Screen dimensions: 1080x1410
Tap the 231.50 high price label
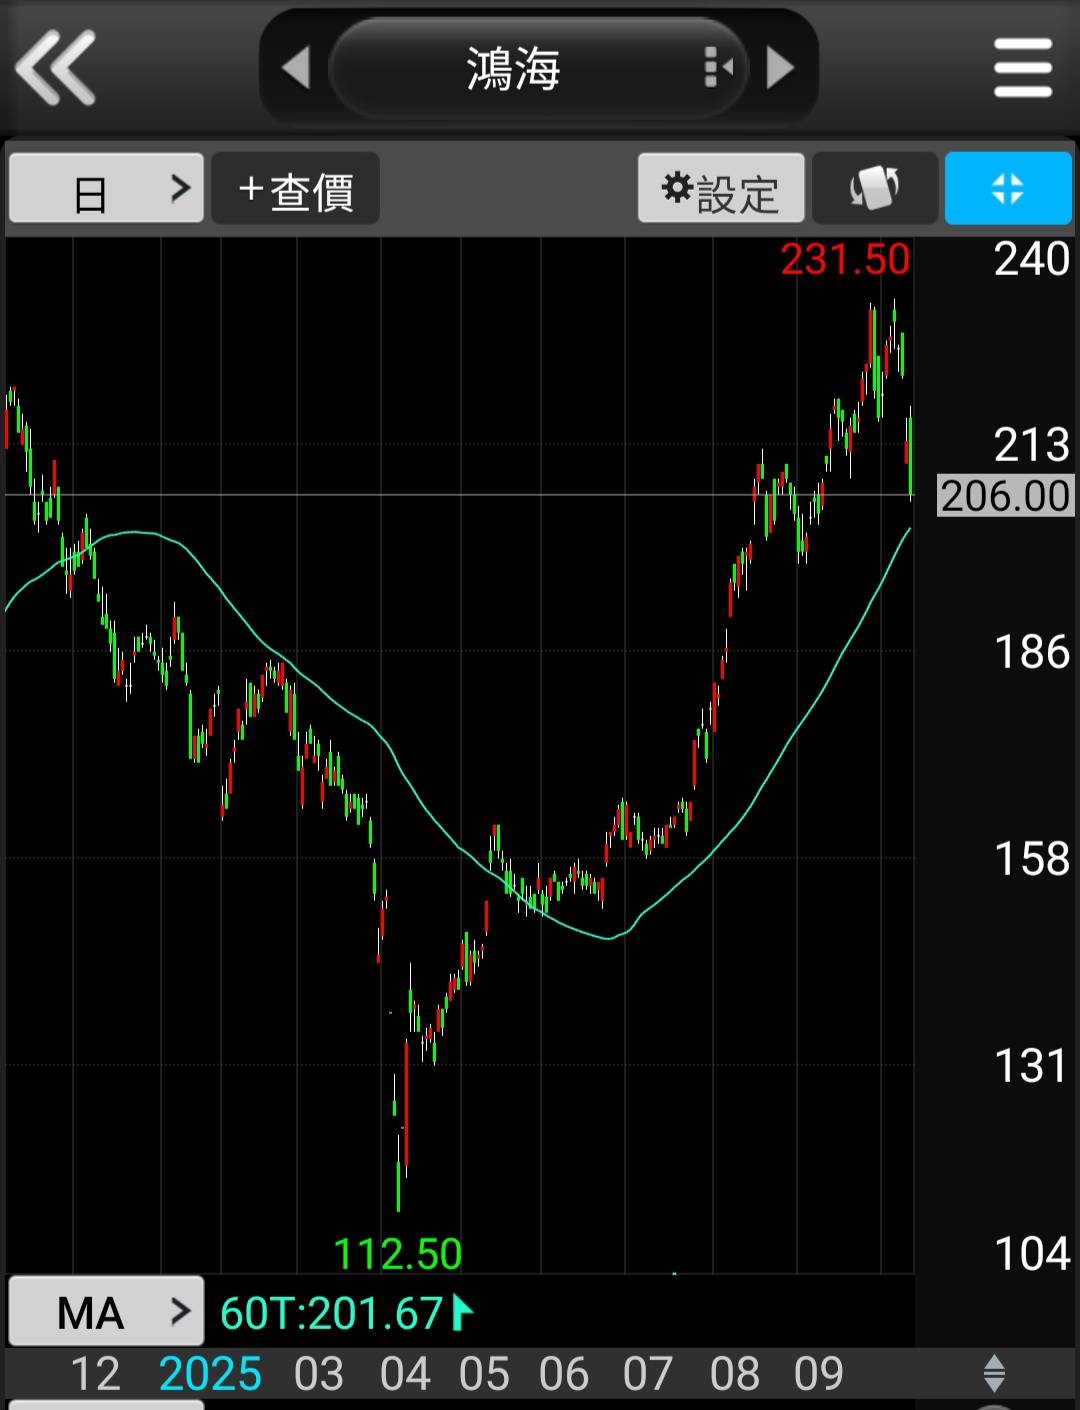point(845,259)
